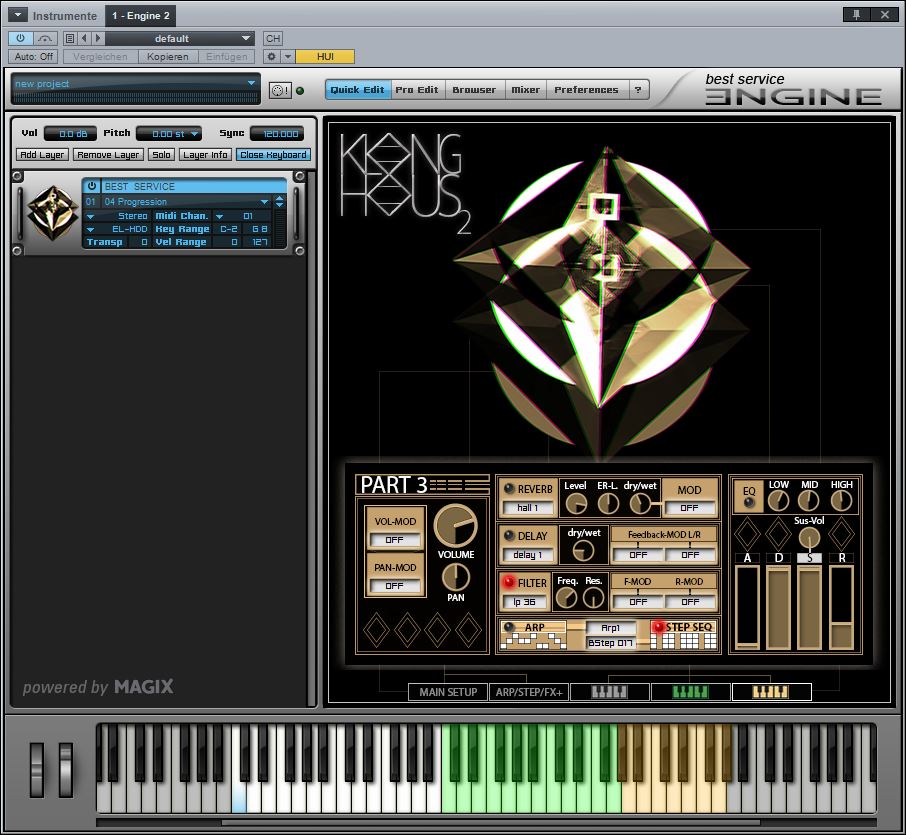Open the Instrumente menu arrow
Viewport: 906px width, 835px height.
point(17,15)
